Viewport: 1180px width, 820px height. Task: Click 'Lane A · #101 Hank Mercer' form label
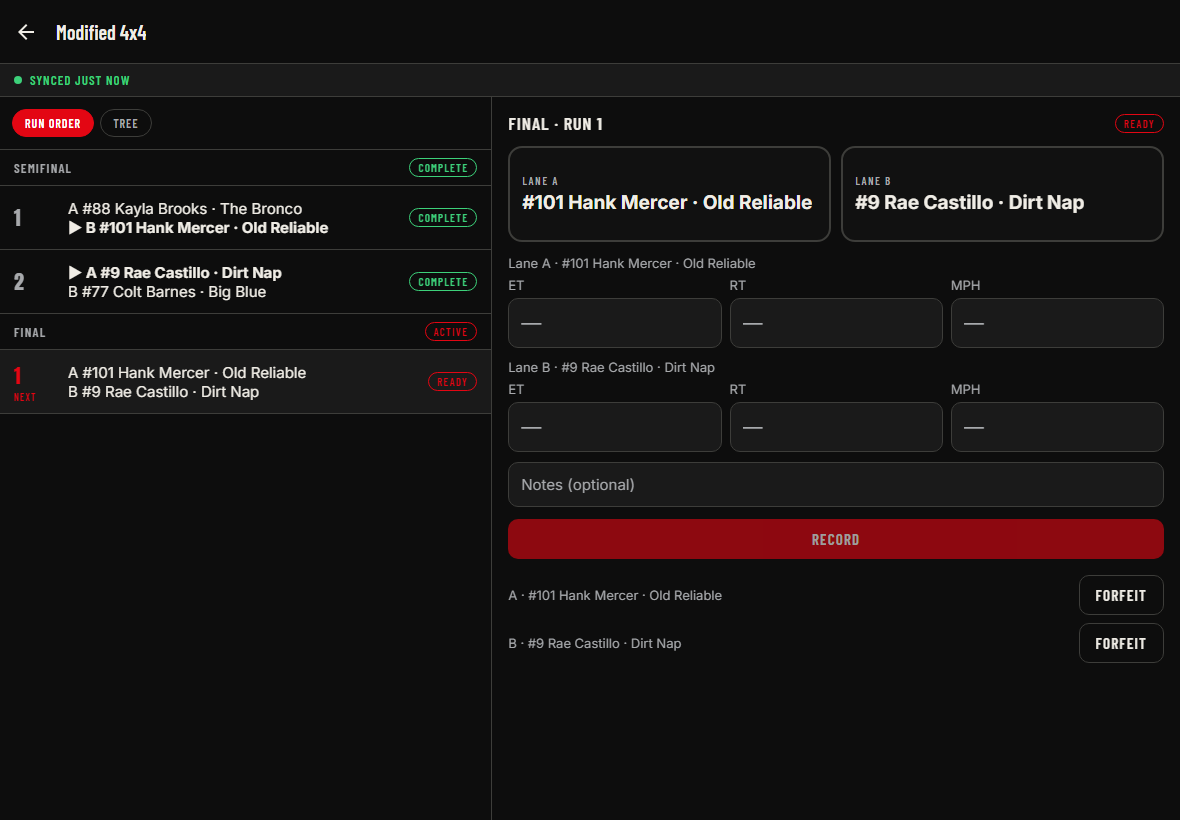tap(631, 263)
